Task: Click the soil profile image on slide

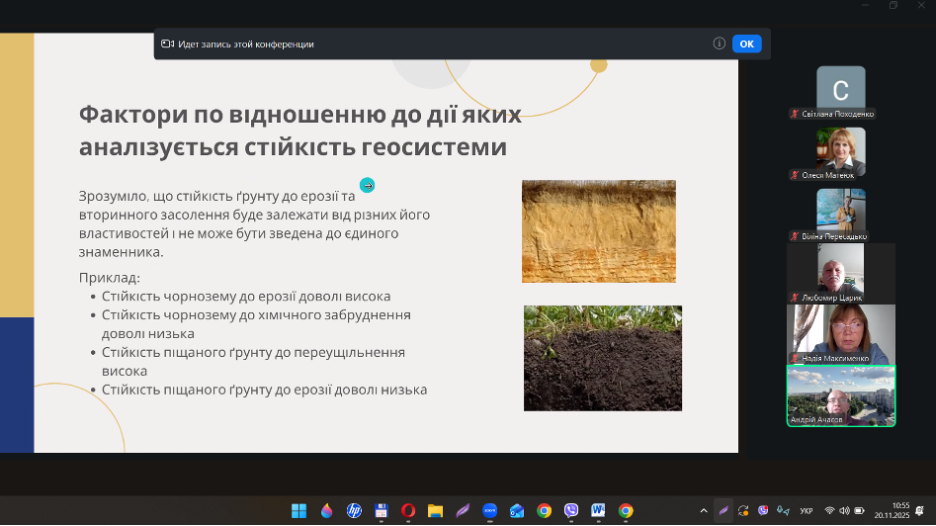Action: [x=598, y=231]
